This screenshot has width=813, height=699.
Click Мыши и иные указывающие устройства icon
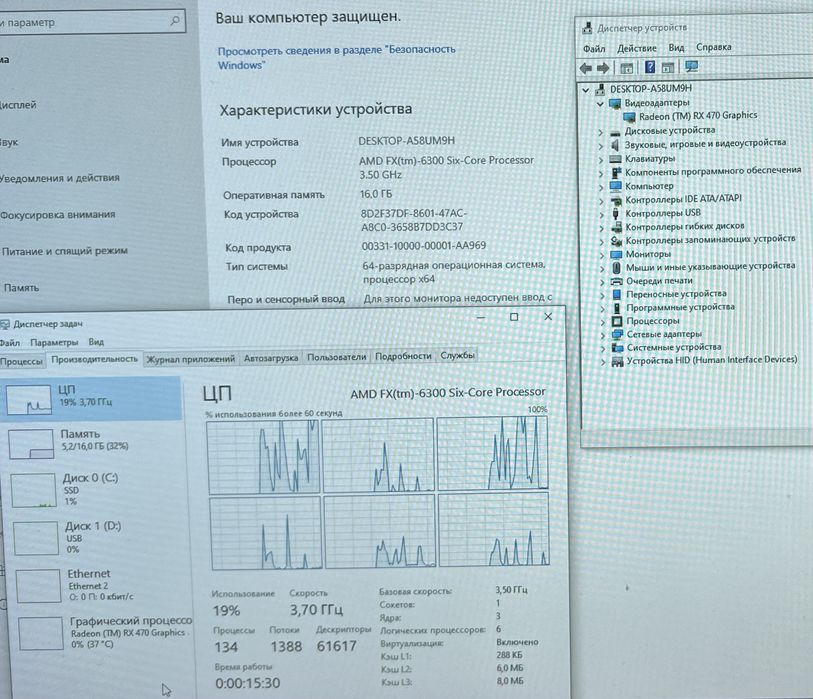pyautogui.click(x=616, y=268)
